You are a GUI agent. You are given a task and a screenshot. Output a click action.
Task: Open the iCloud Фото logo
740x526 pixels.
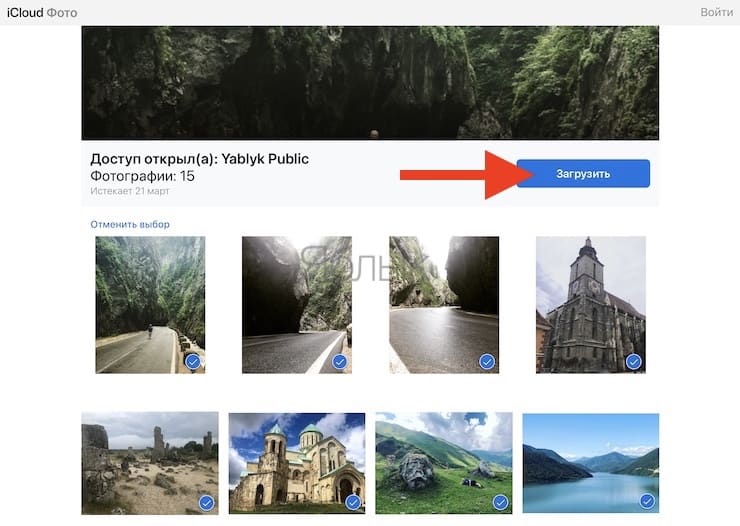tap(42, 13)
